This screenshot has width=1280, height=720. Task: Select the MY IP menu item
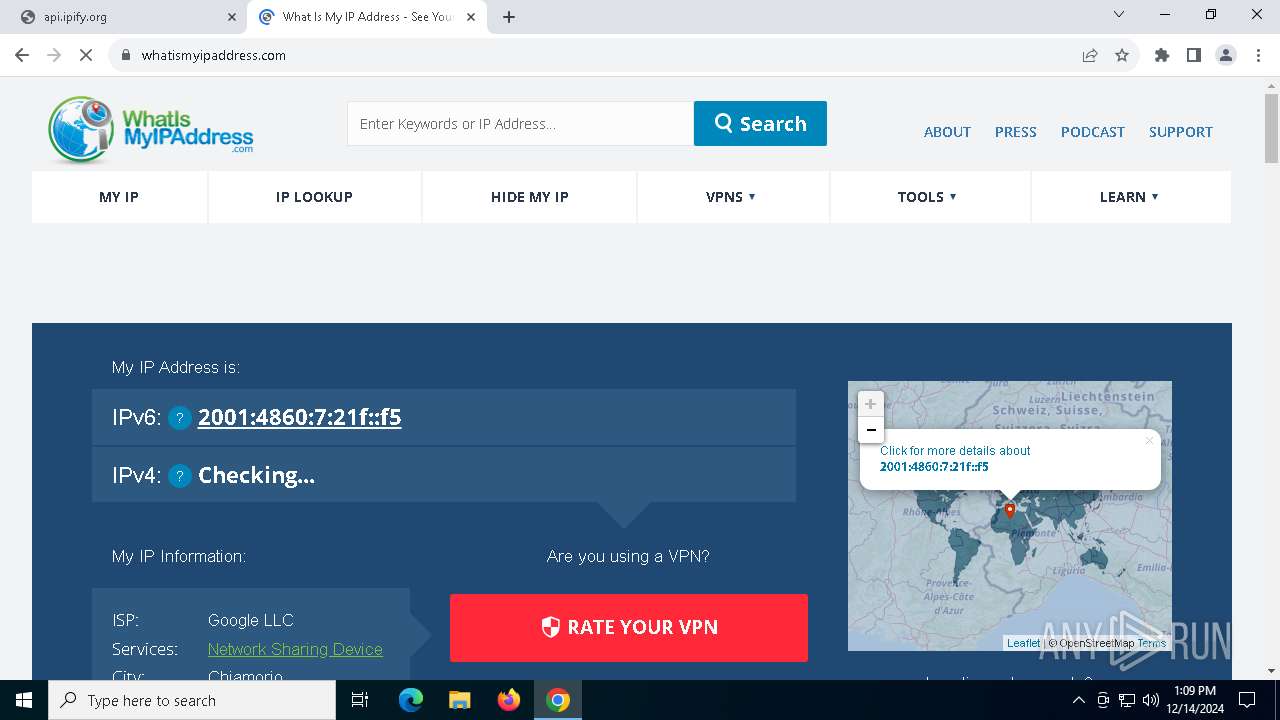119,197
